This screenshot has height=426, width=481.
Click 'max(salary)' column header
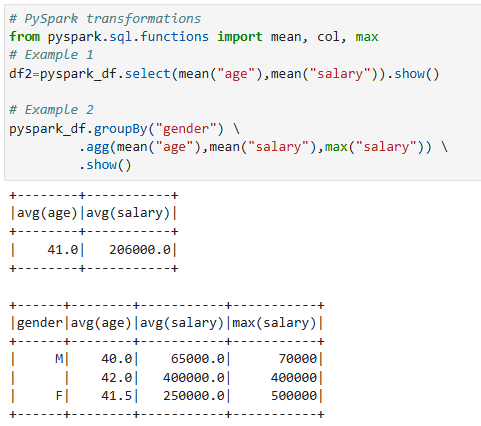(274, 323)
